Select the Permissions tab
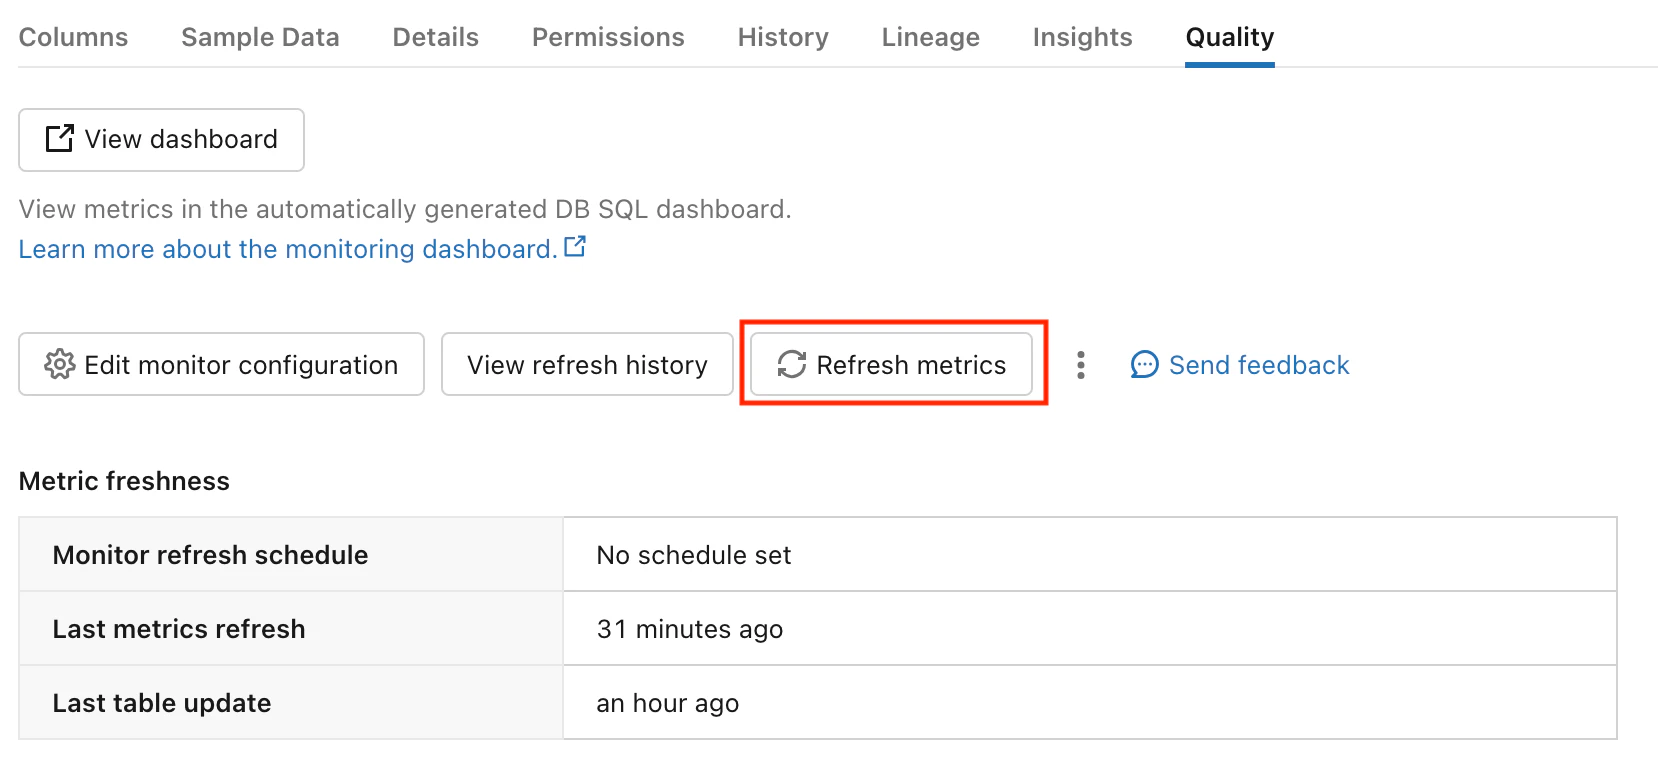This screenshot has height=766, width=1658. tap(608, 37)
